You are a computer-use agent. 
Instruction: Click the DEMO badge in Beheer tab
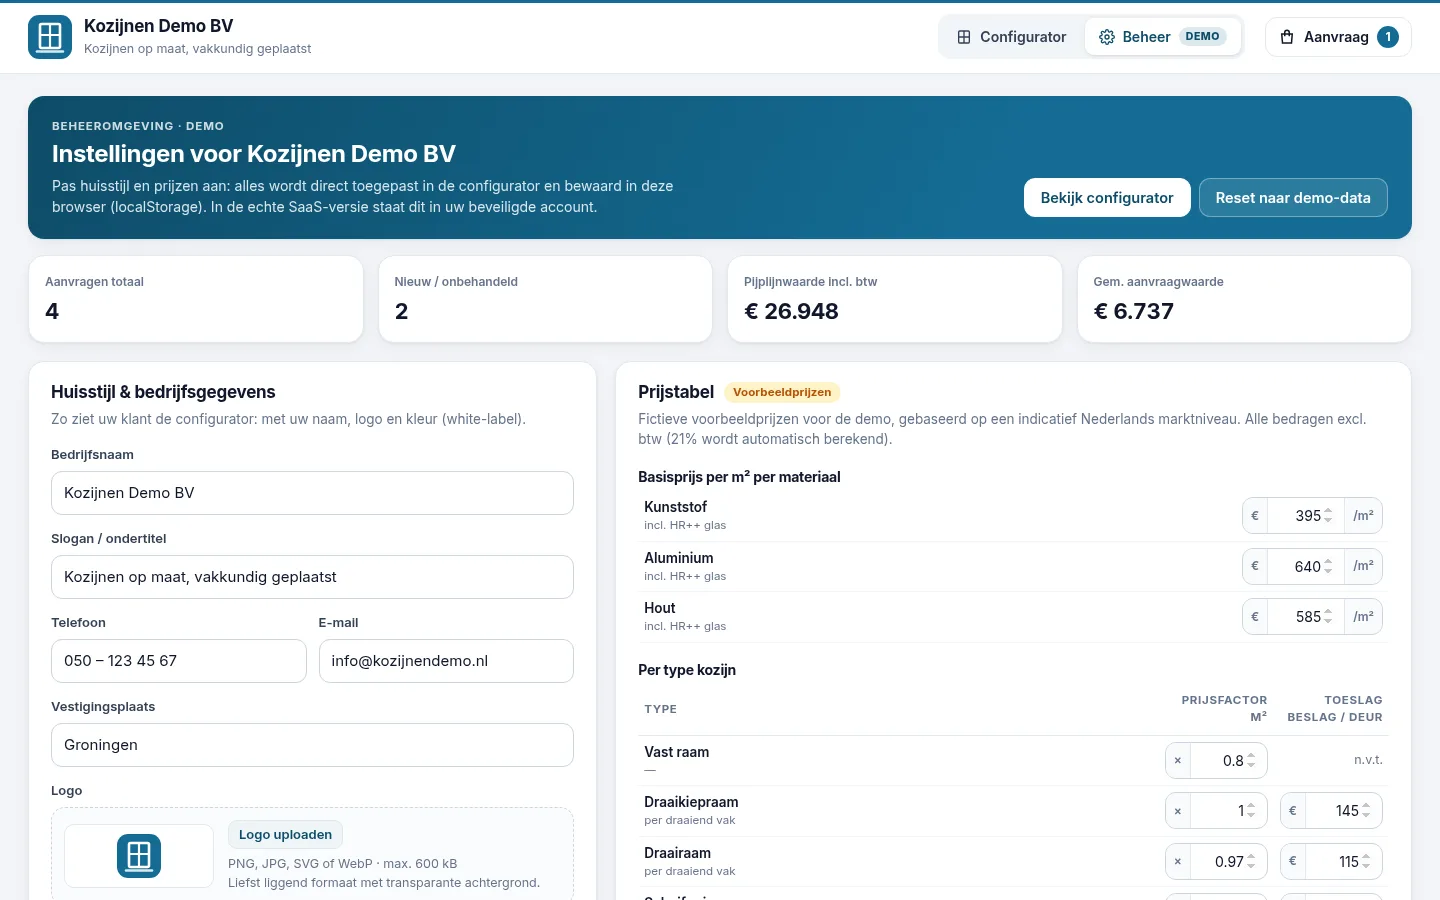[x=1203, y=37]
